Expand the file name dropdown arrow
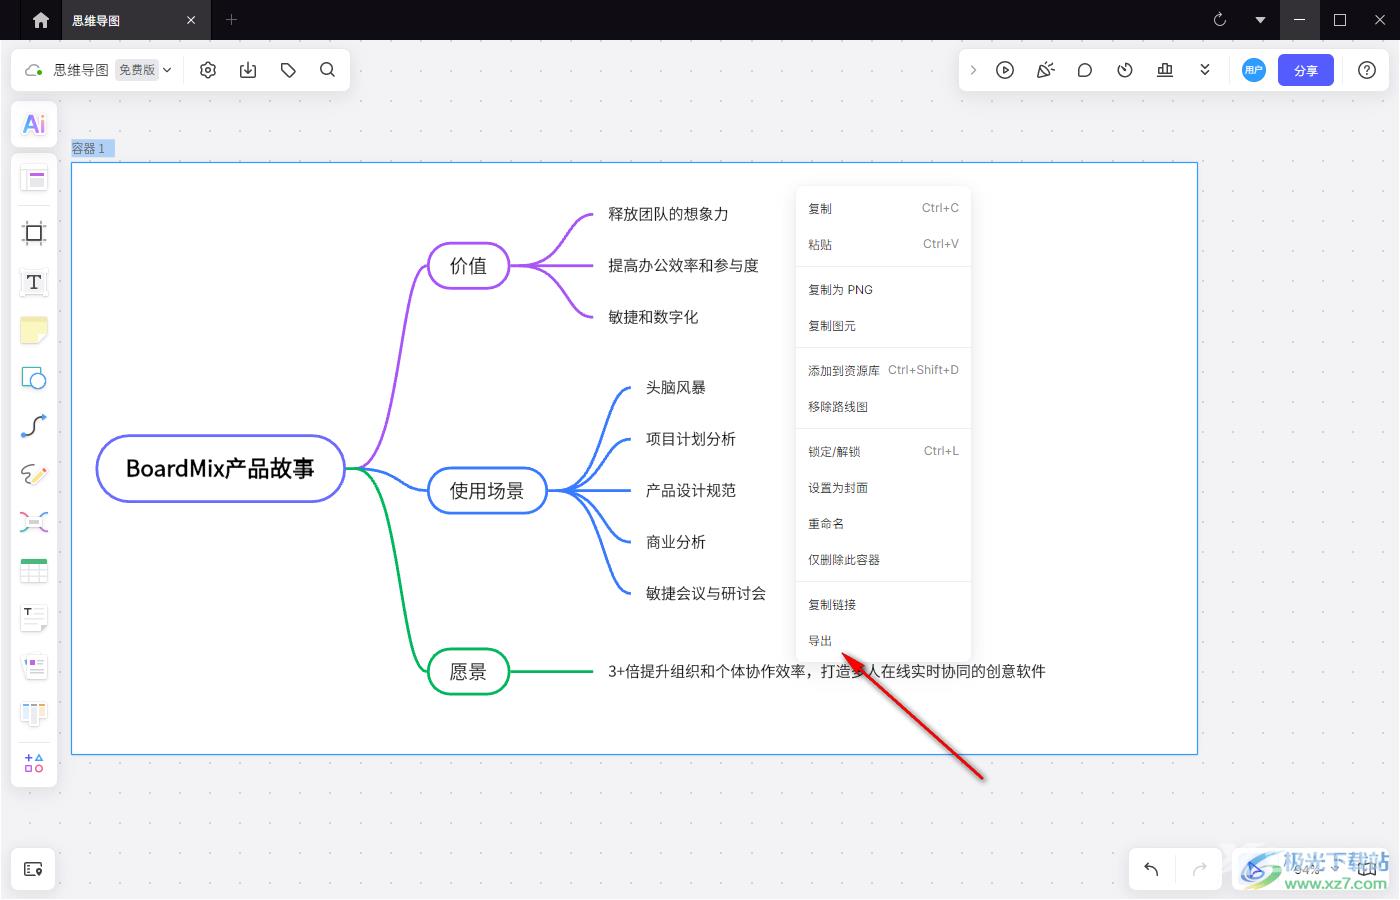1400x900 pixels. click(167, 70)
